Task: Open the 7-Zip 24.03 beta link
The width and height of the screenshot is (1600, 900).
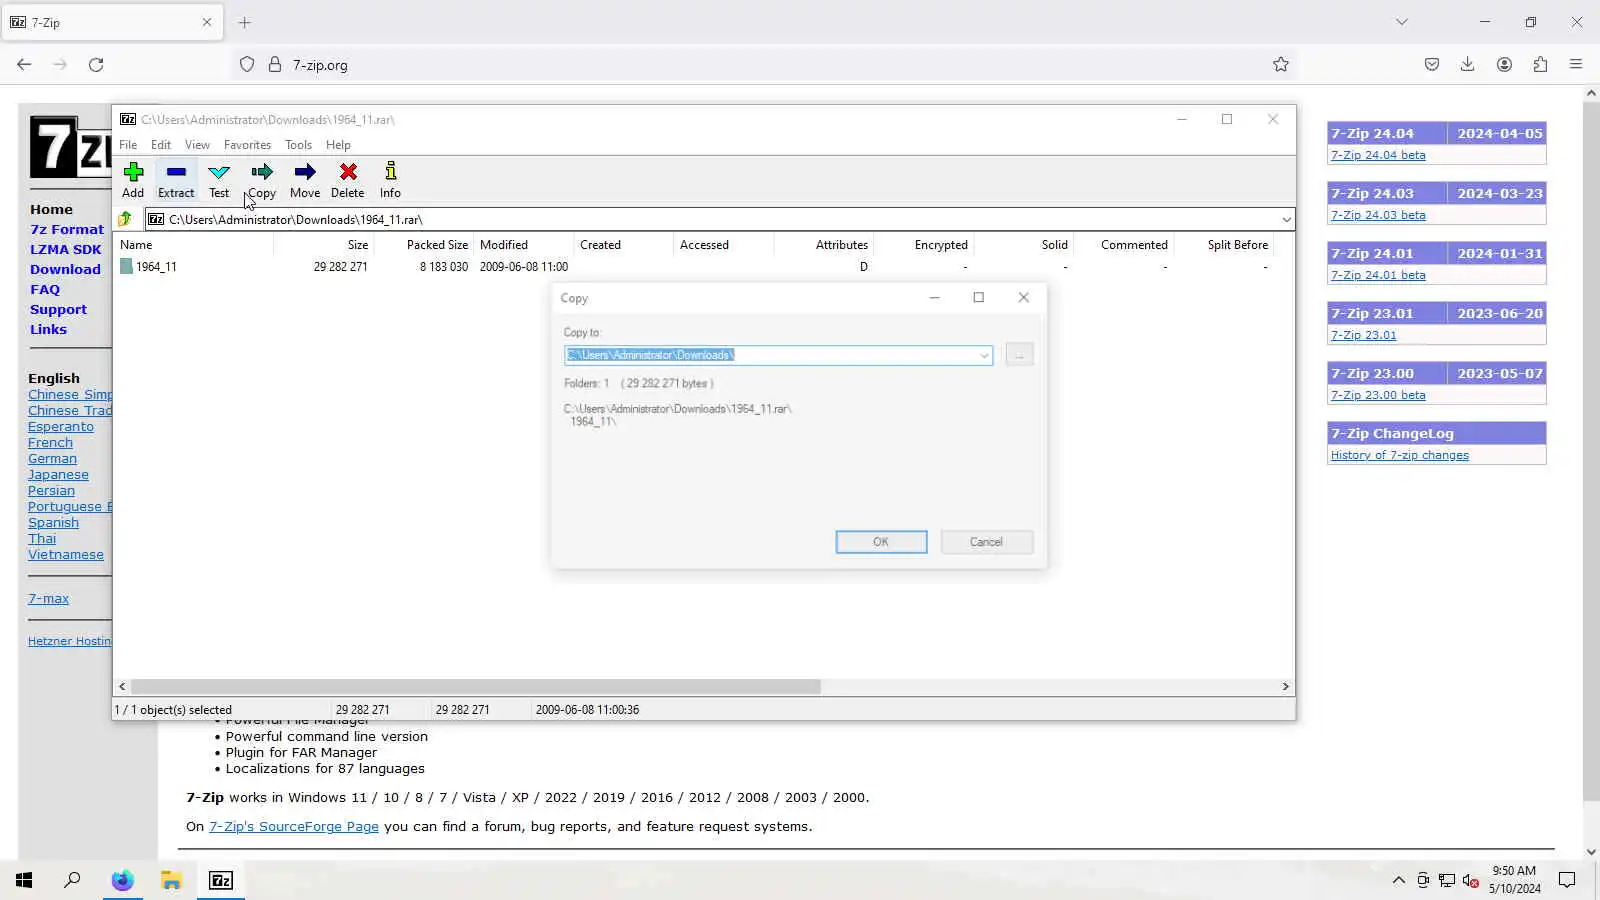Action: pos(1378,215)
